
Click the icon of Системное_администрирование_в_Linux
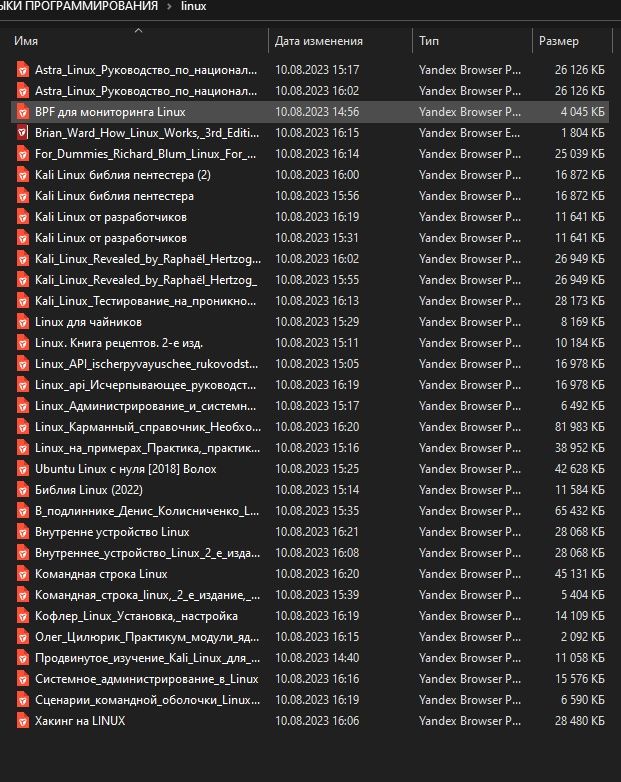[x=22, y=679]
